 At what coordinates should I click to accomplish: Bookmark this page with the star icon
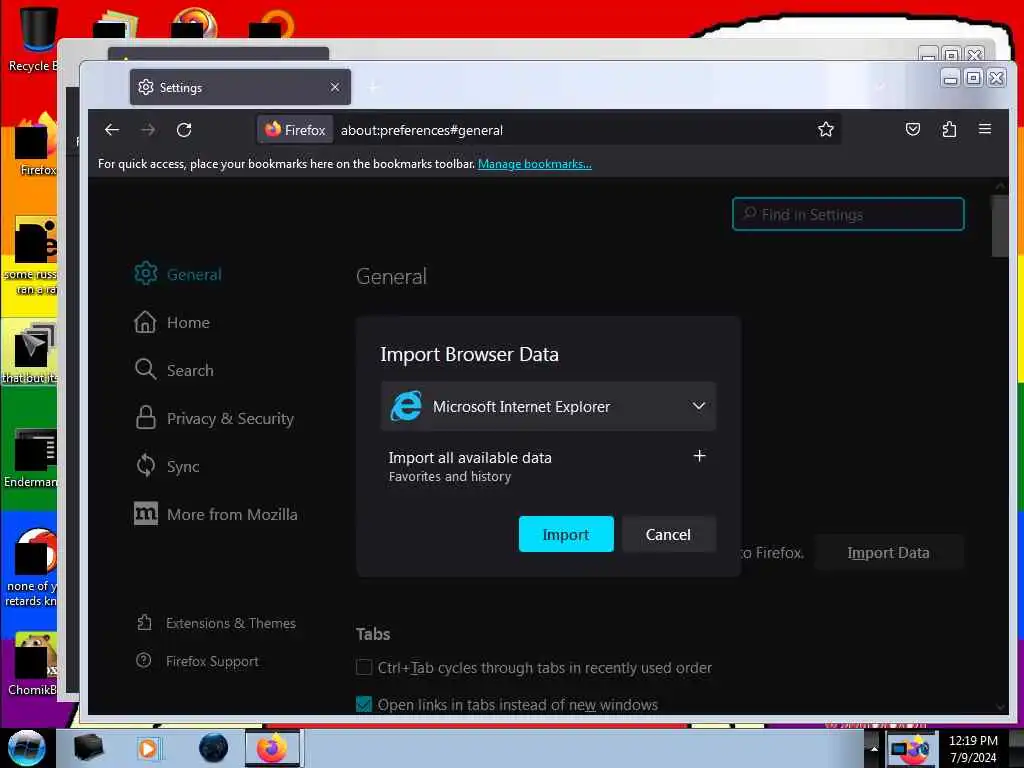(x=825, y=129)
